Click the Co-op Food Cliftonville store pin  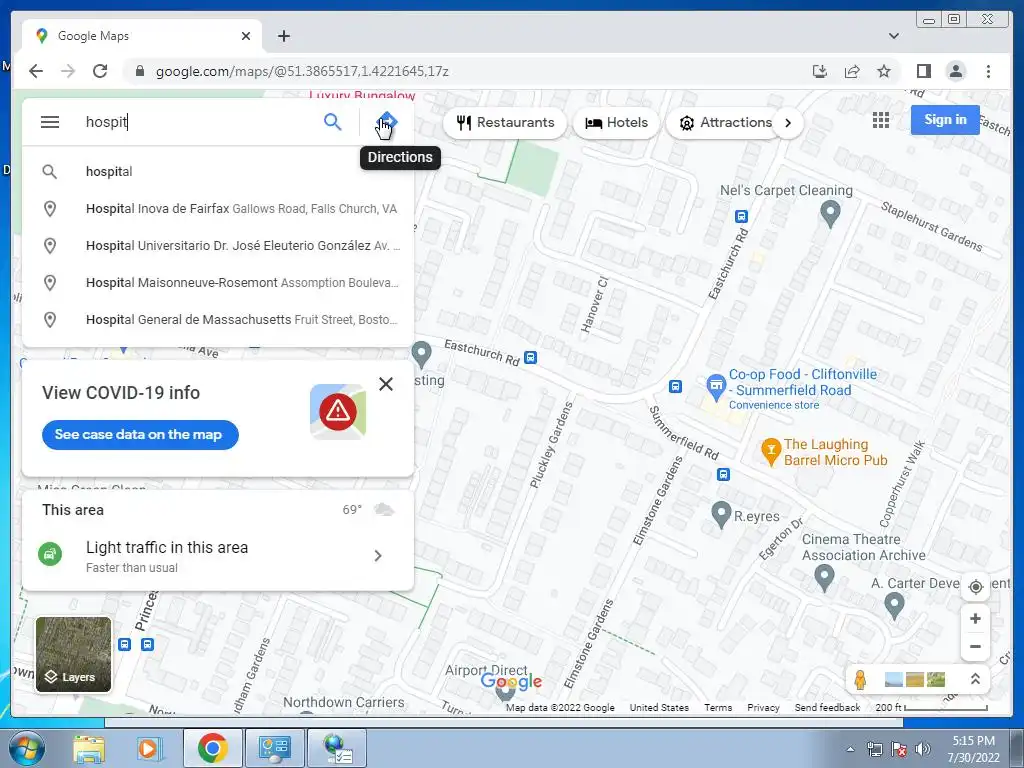tap(716, 387)
